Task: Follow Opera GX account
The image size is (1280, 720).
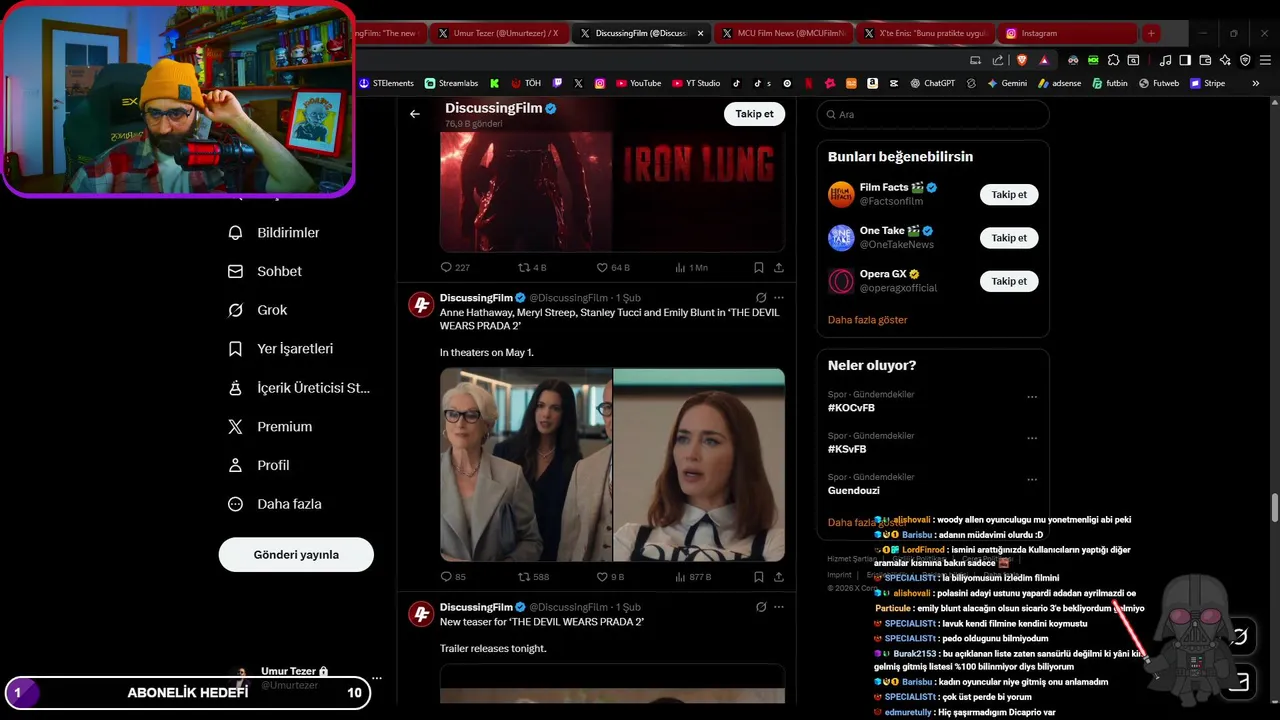Action: tap(1009, 281)
